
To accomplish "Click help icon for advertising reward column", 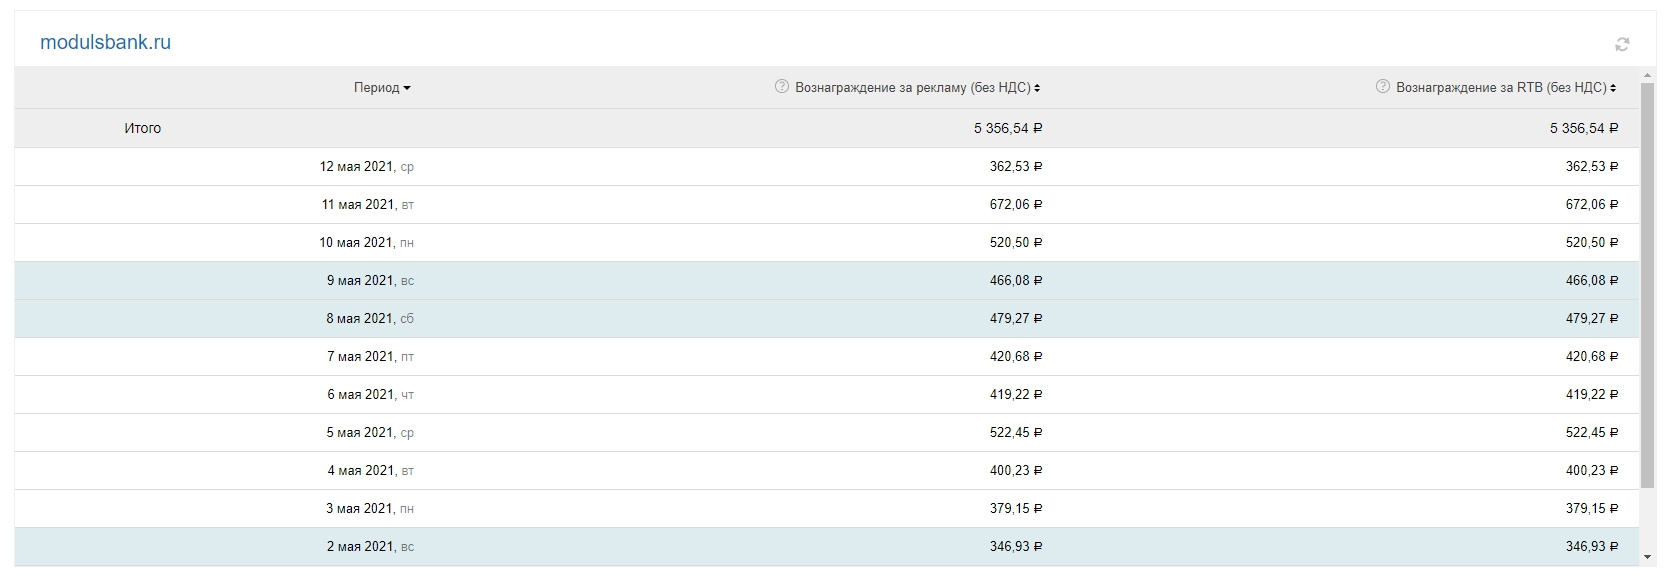I will tap(782, 87).
